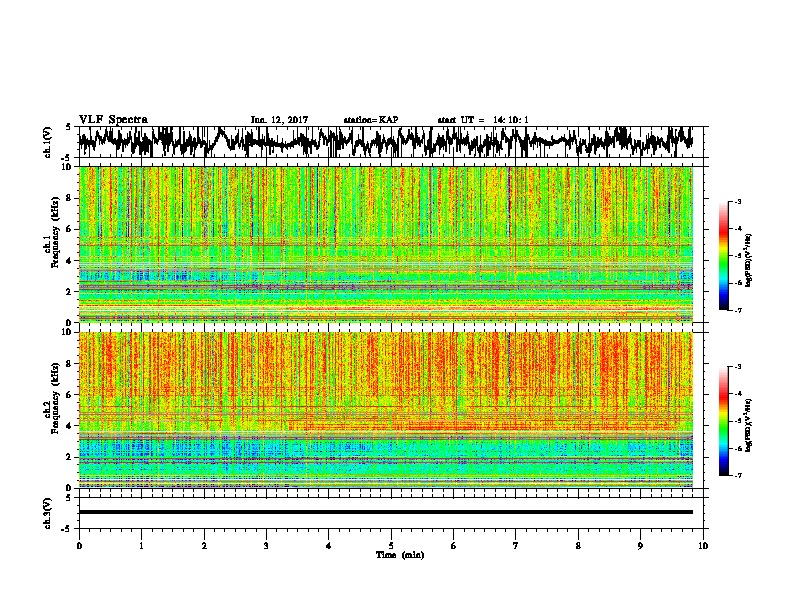Select the 'start UT = 14:10: 1' text

(x=483, y=120)
